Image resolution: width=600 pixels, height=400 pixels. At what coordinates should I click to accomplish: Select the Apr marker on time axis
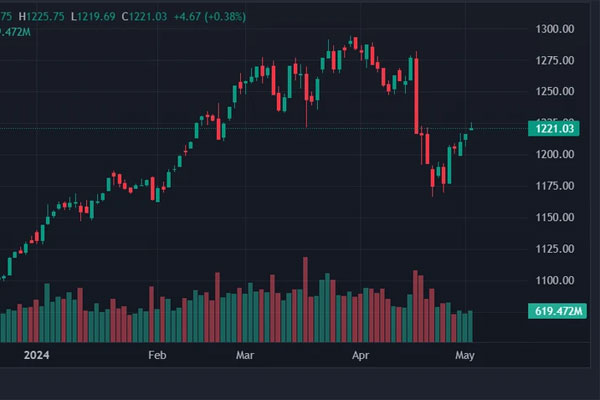click(359, 354)
